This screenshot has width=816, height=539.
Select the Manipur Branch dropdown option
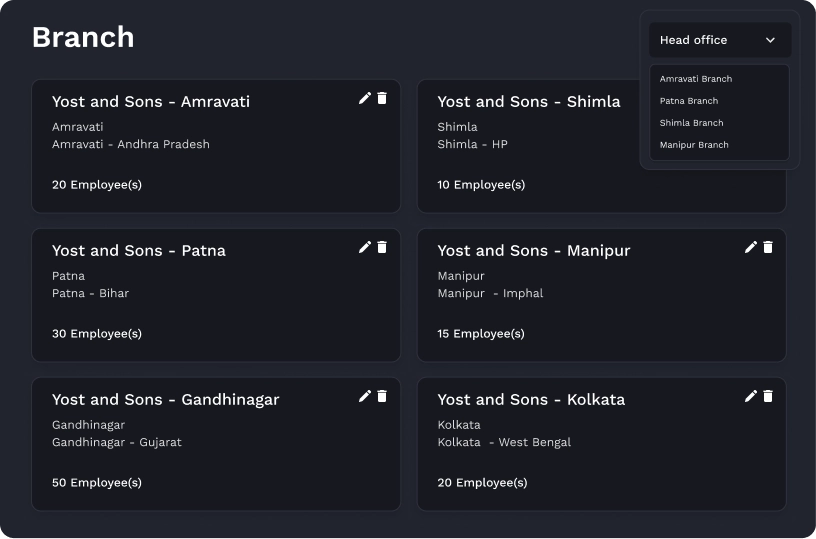[694, 145]
